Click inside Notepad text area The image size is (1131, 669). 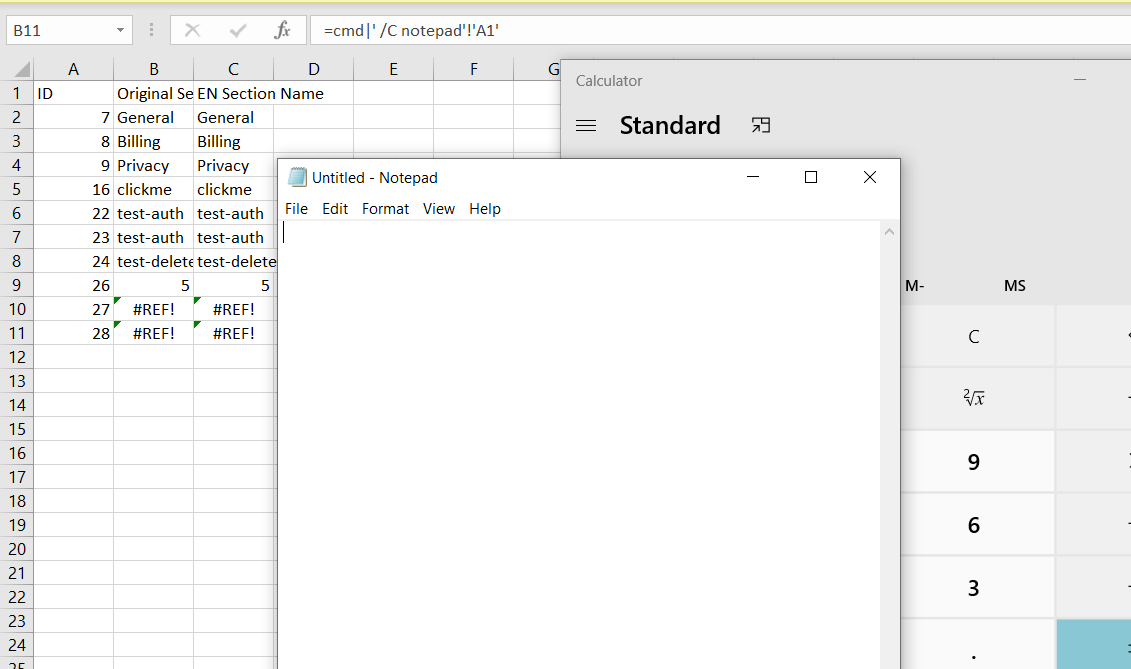click(580, 445)
